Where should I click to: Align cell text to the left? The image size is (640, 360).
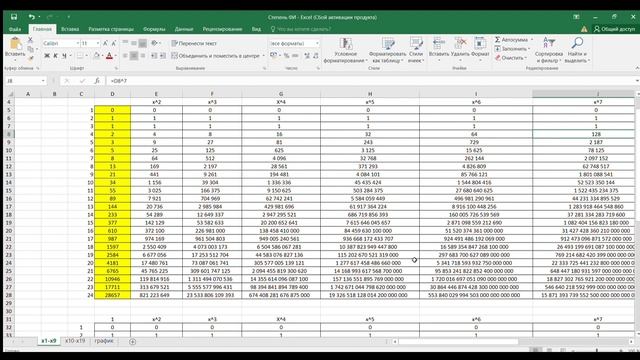(125, 56)
